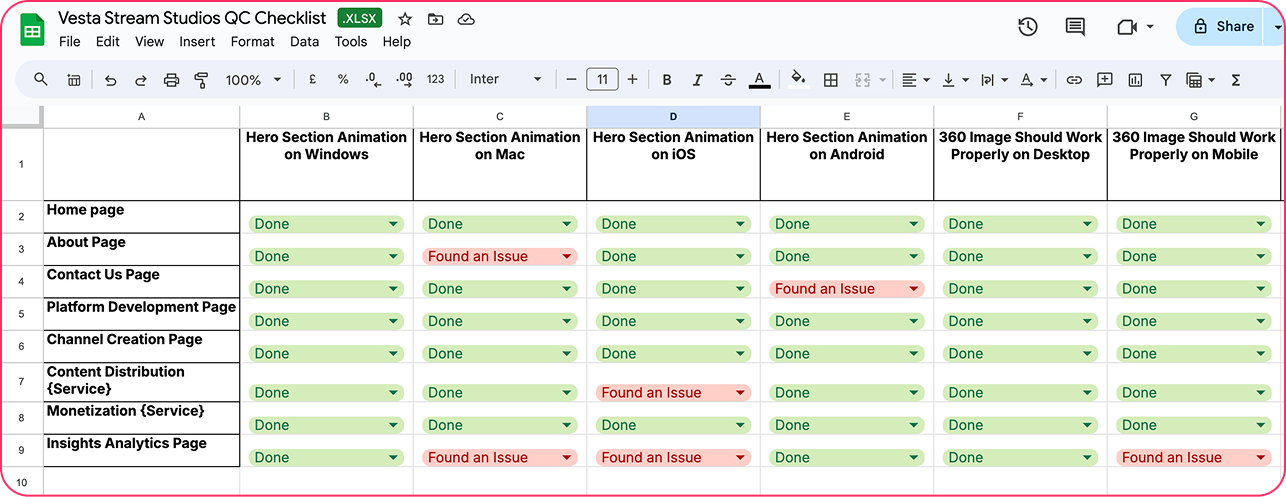The image size is (1286, 497).
Task: Open the Format menu
Action: click(x=252, y=42)
